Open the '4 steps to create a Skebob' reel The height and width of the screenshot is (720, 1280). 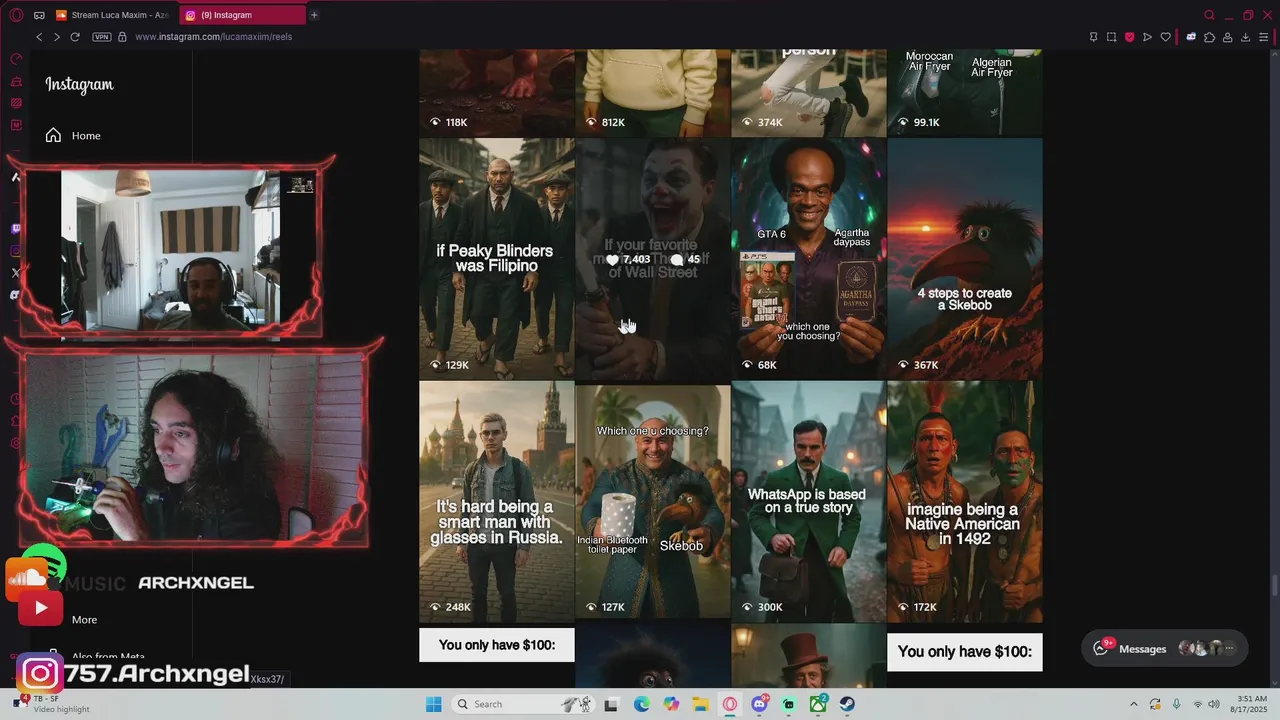(965, 258)
